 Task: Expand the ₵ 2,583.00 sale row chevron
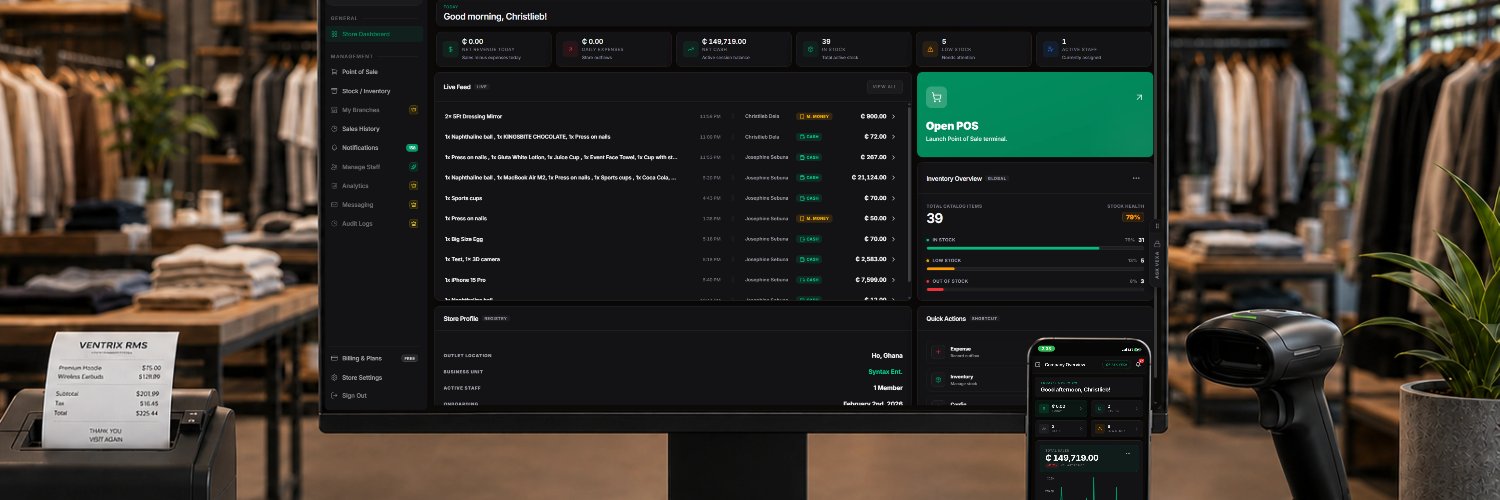pos(893,259)
